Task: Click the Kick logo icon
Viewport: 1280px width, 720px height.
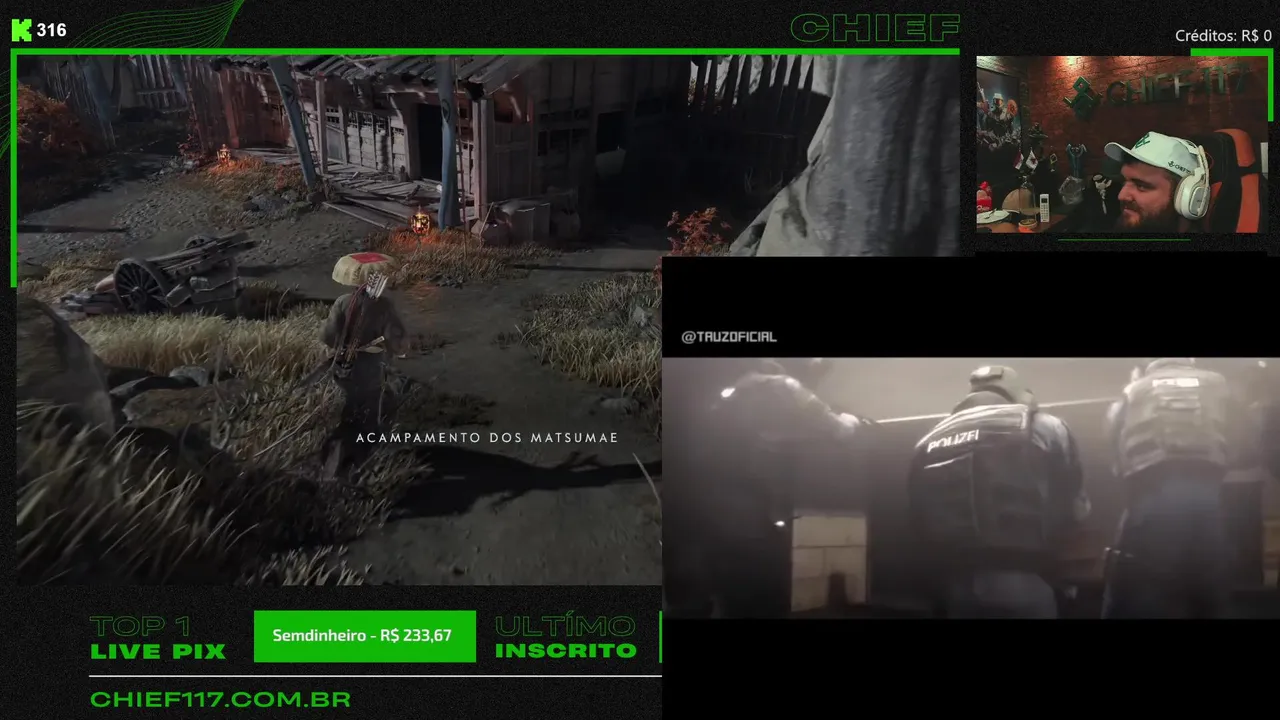Action: [x=21, y=30]
